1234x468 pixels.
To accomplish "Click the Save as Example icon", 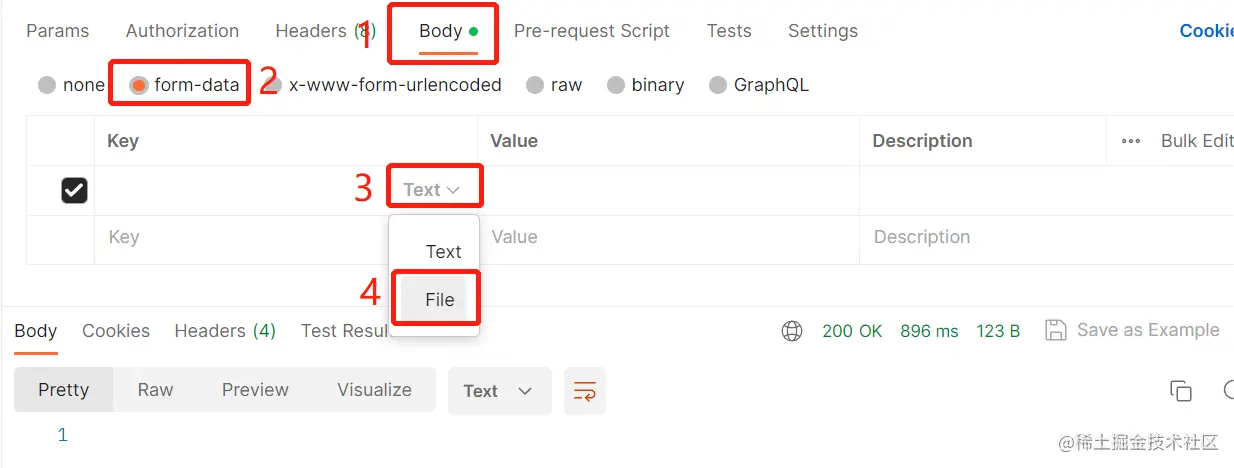I will click(1054, 330).
